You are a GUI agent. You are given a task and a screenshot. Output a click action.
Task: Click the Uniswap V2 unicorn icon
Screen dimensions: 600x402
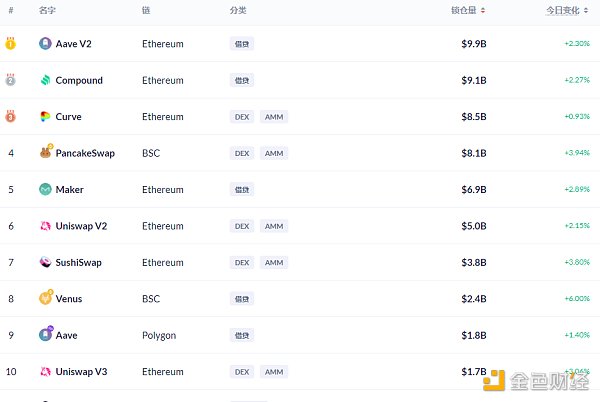pos(45,226)
